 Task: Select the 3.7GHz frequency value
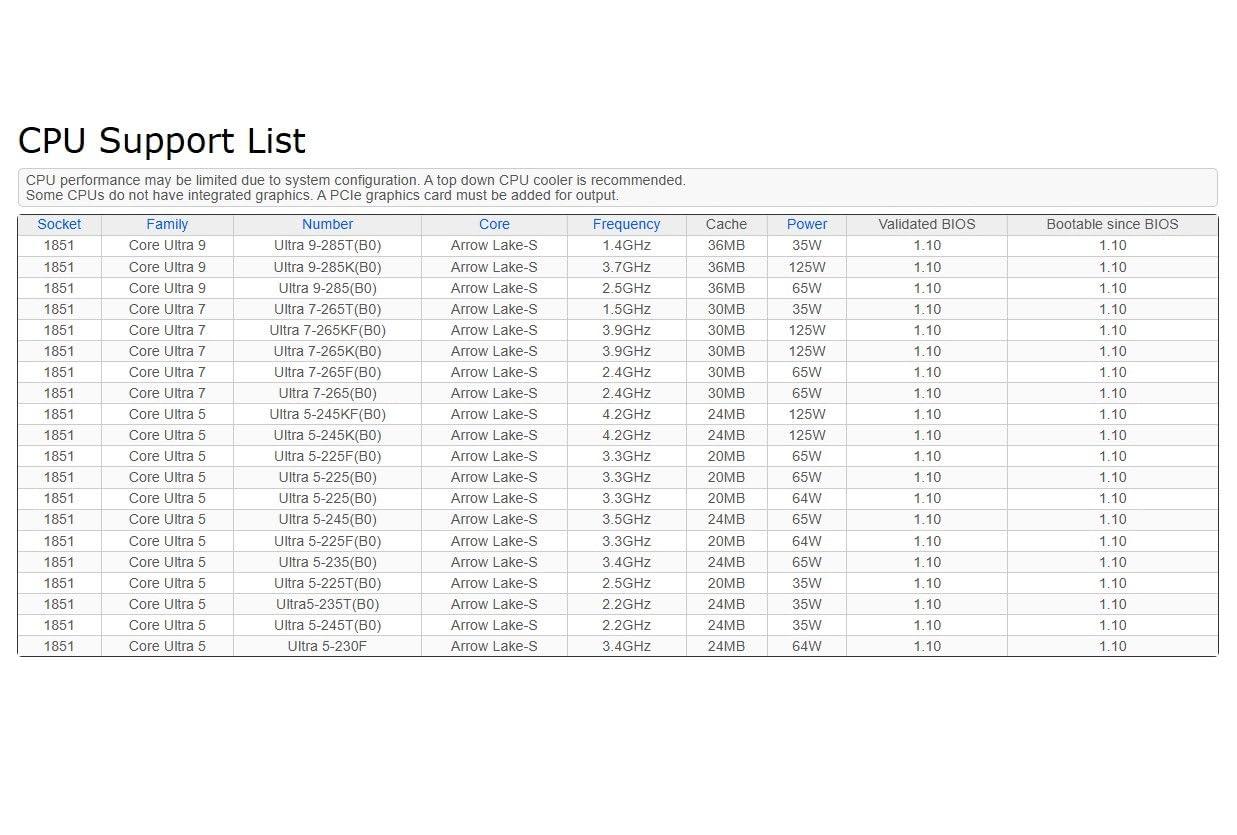[x=626, y=267]
